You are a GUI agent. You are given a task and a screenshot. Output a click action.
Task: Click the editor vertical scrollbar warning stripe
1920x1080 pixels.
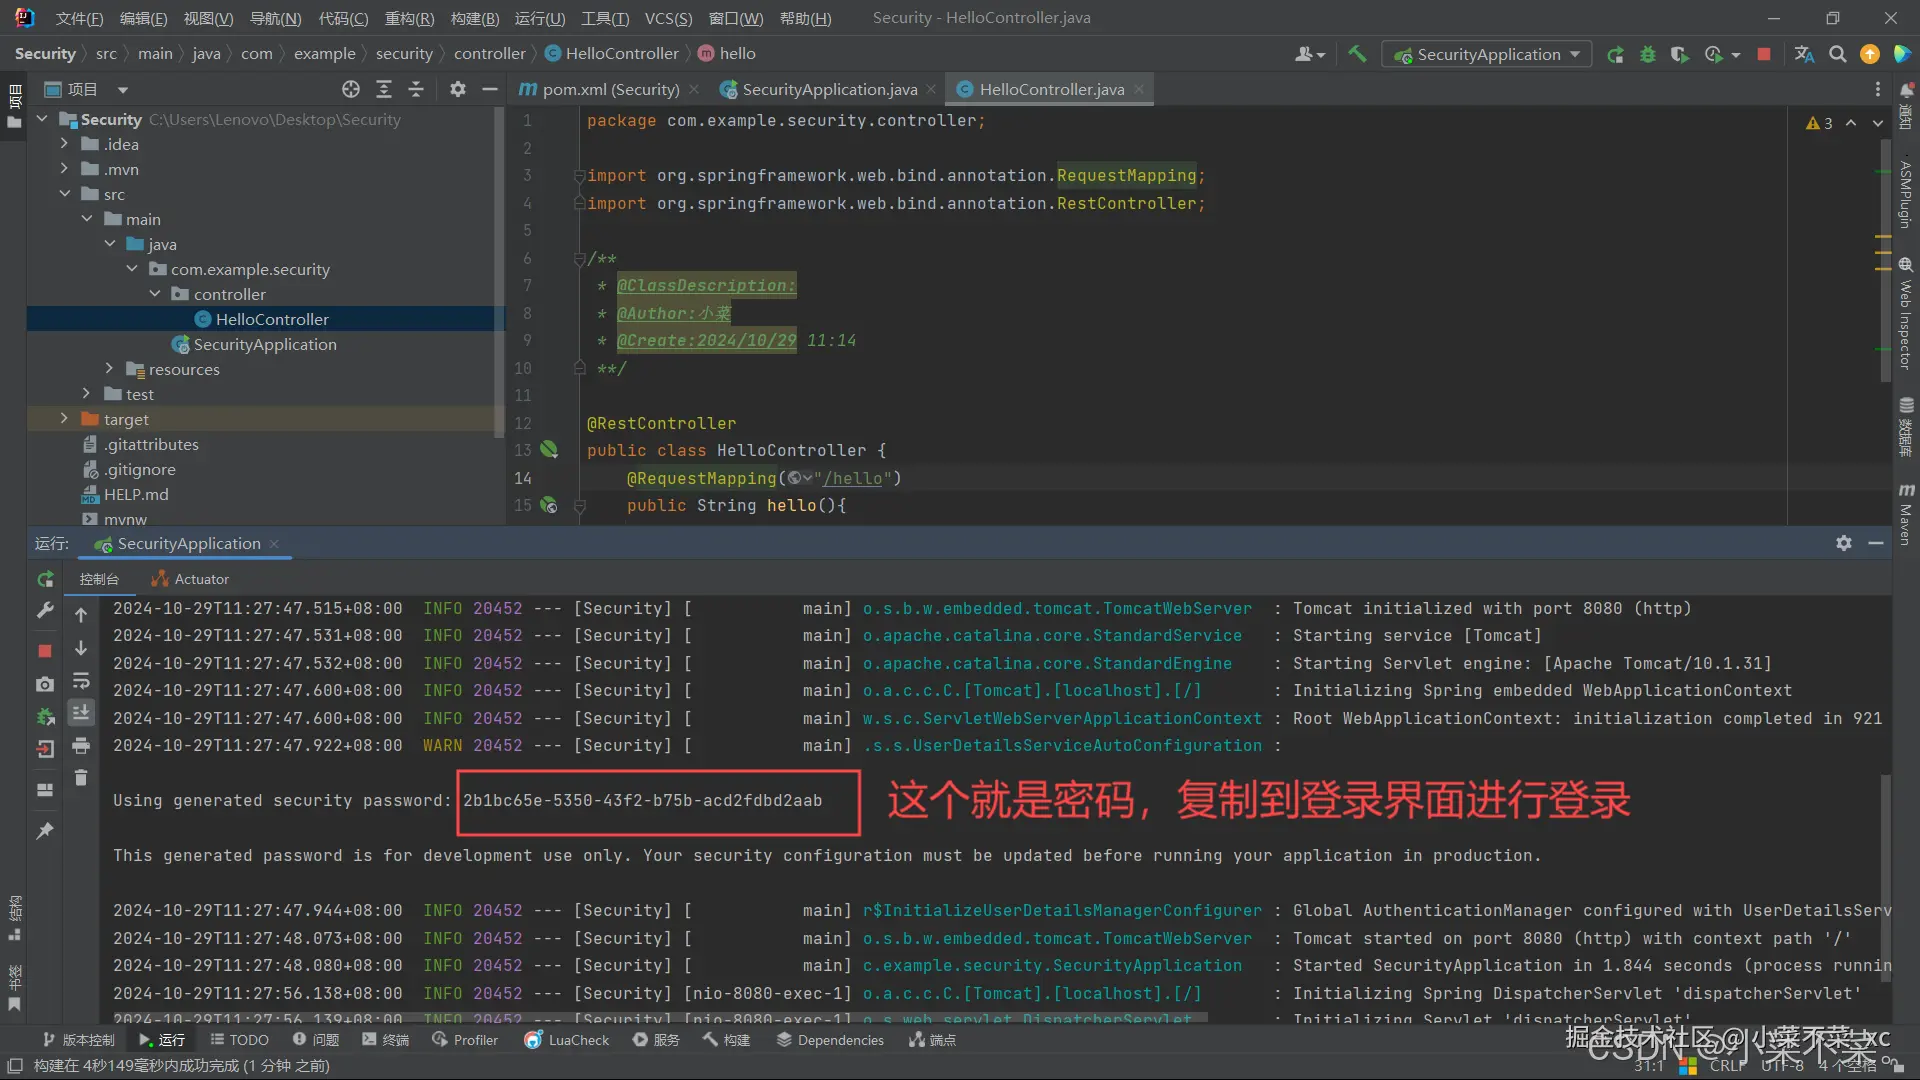click(x=1883, y=238)
